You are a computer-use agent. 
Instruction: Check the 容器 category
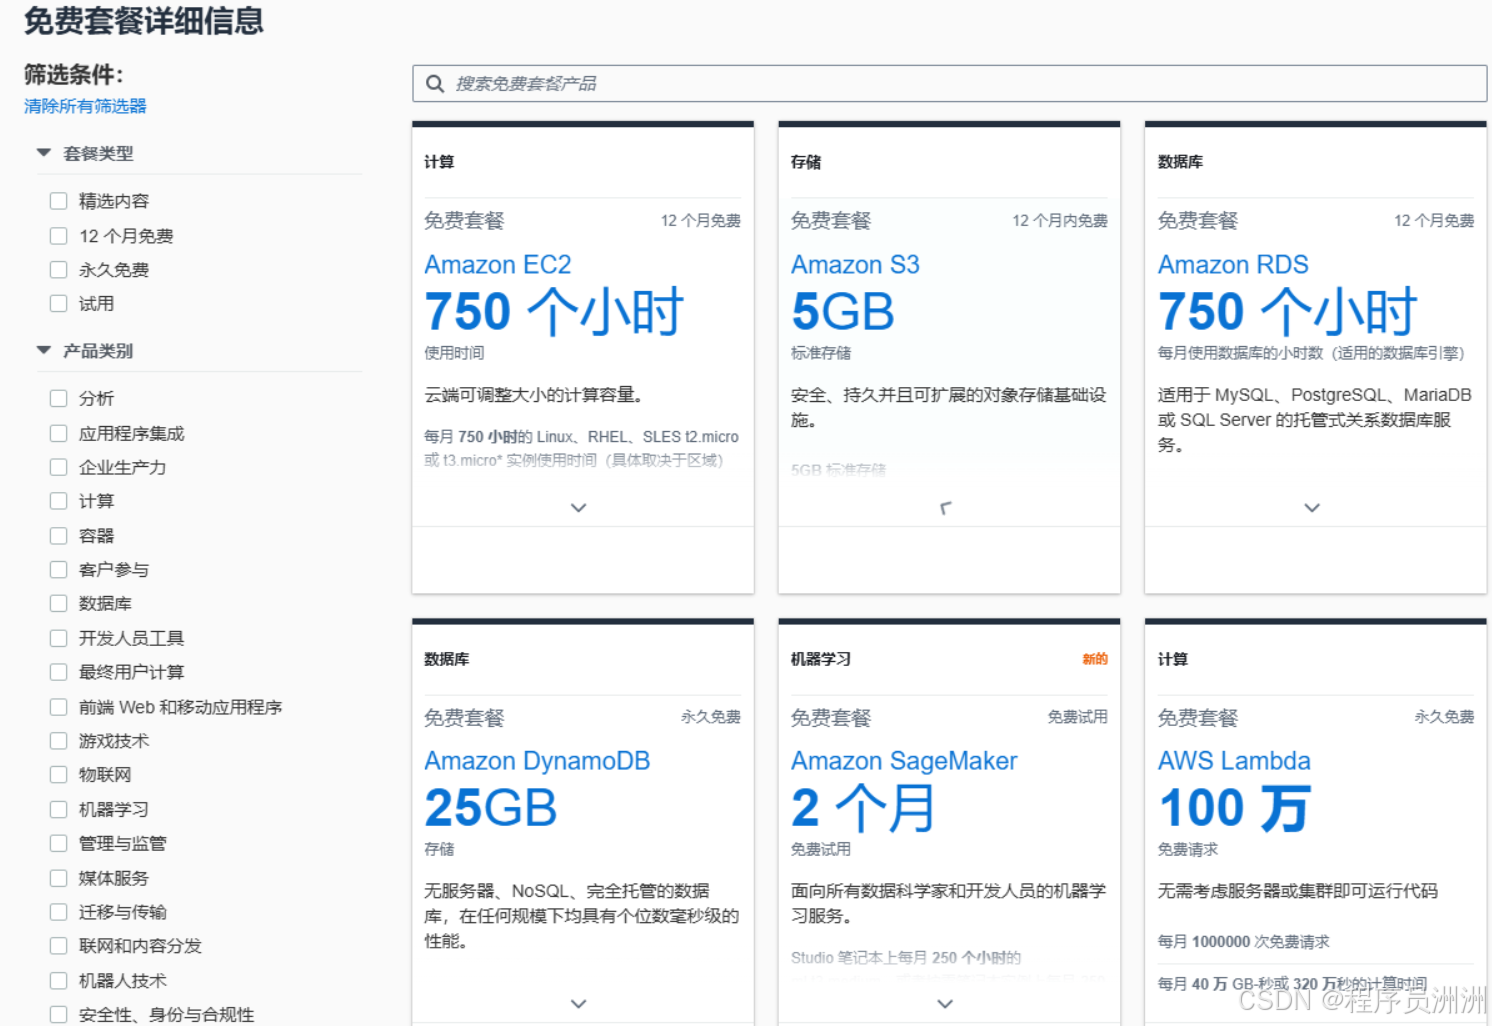tap(59, 536)
